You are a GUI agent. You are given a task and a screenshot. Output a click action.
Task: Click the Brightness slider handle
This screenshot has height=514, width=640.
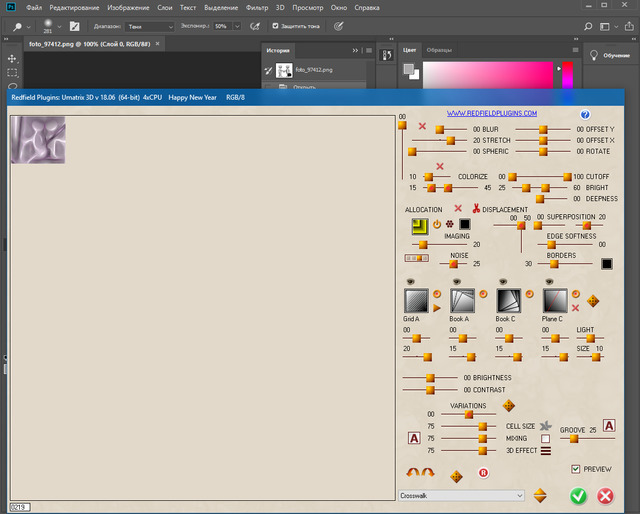[431, 377]
